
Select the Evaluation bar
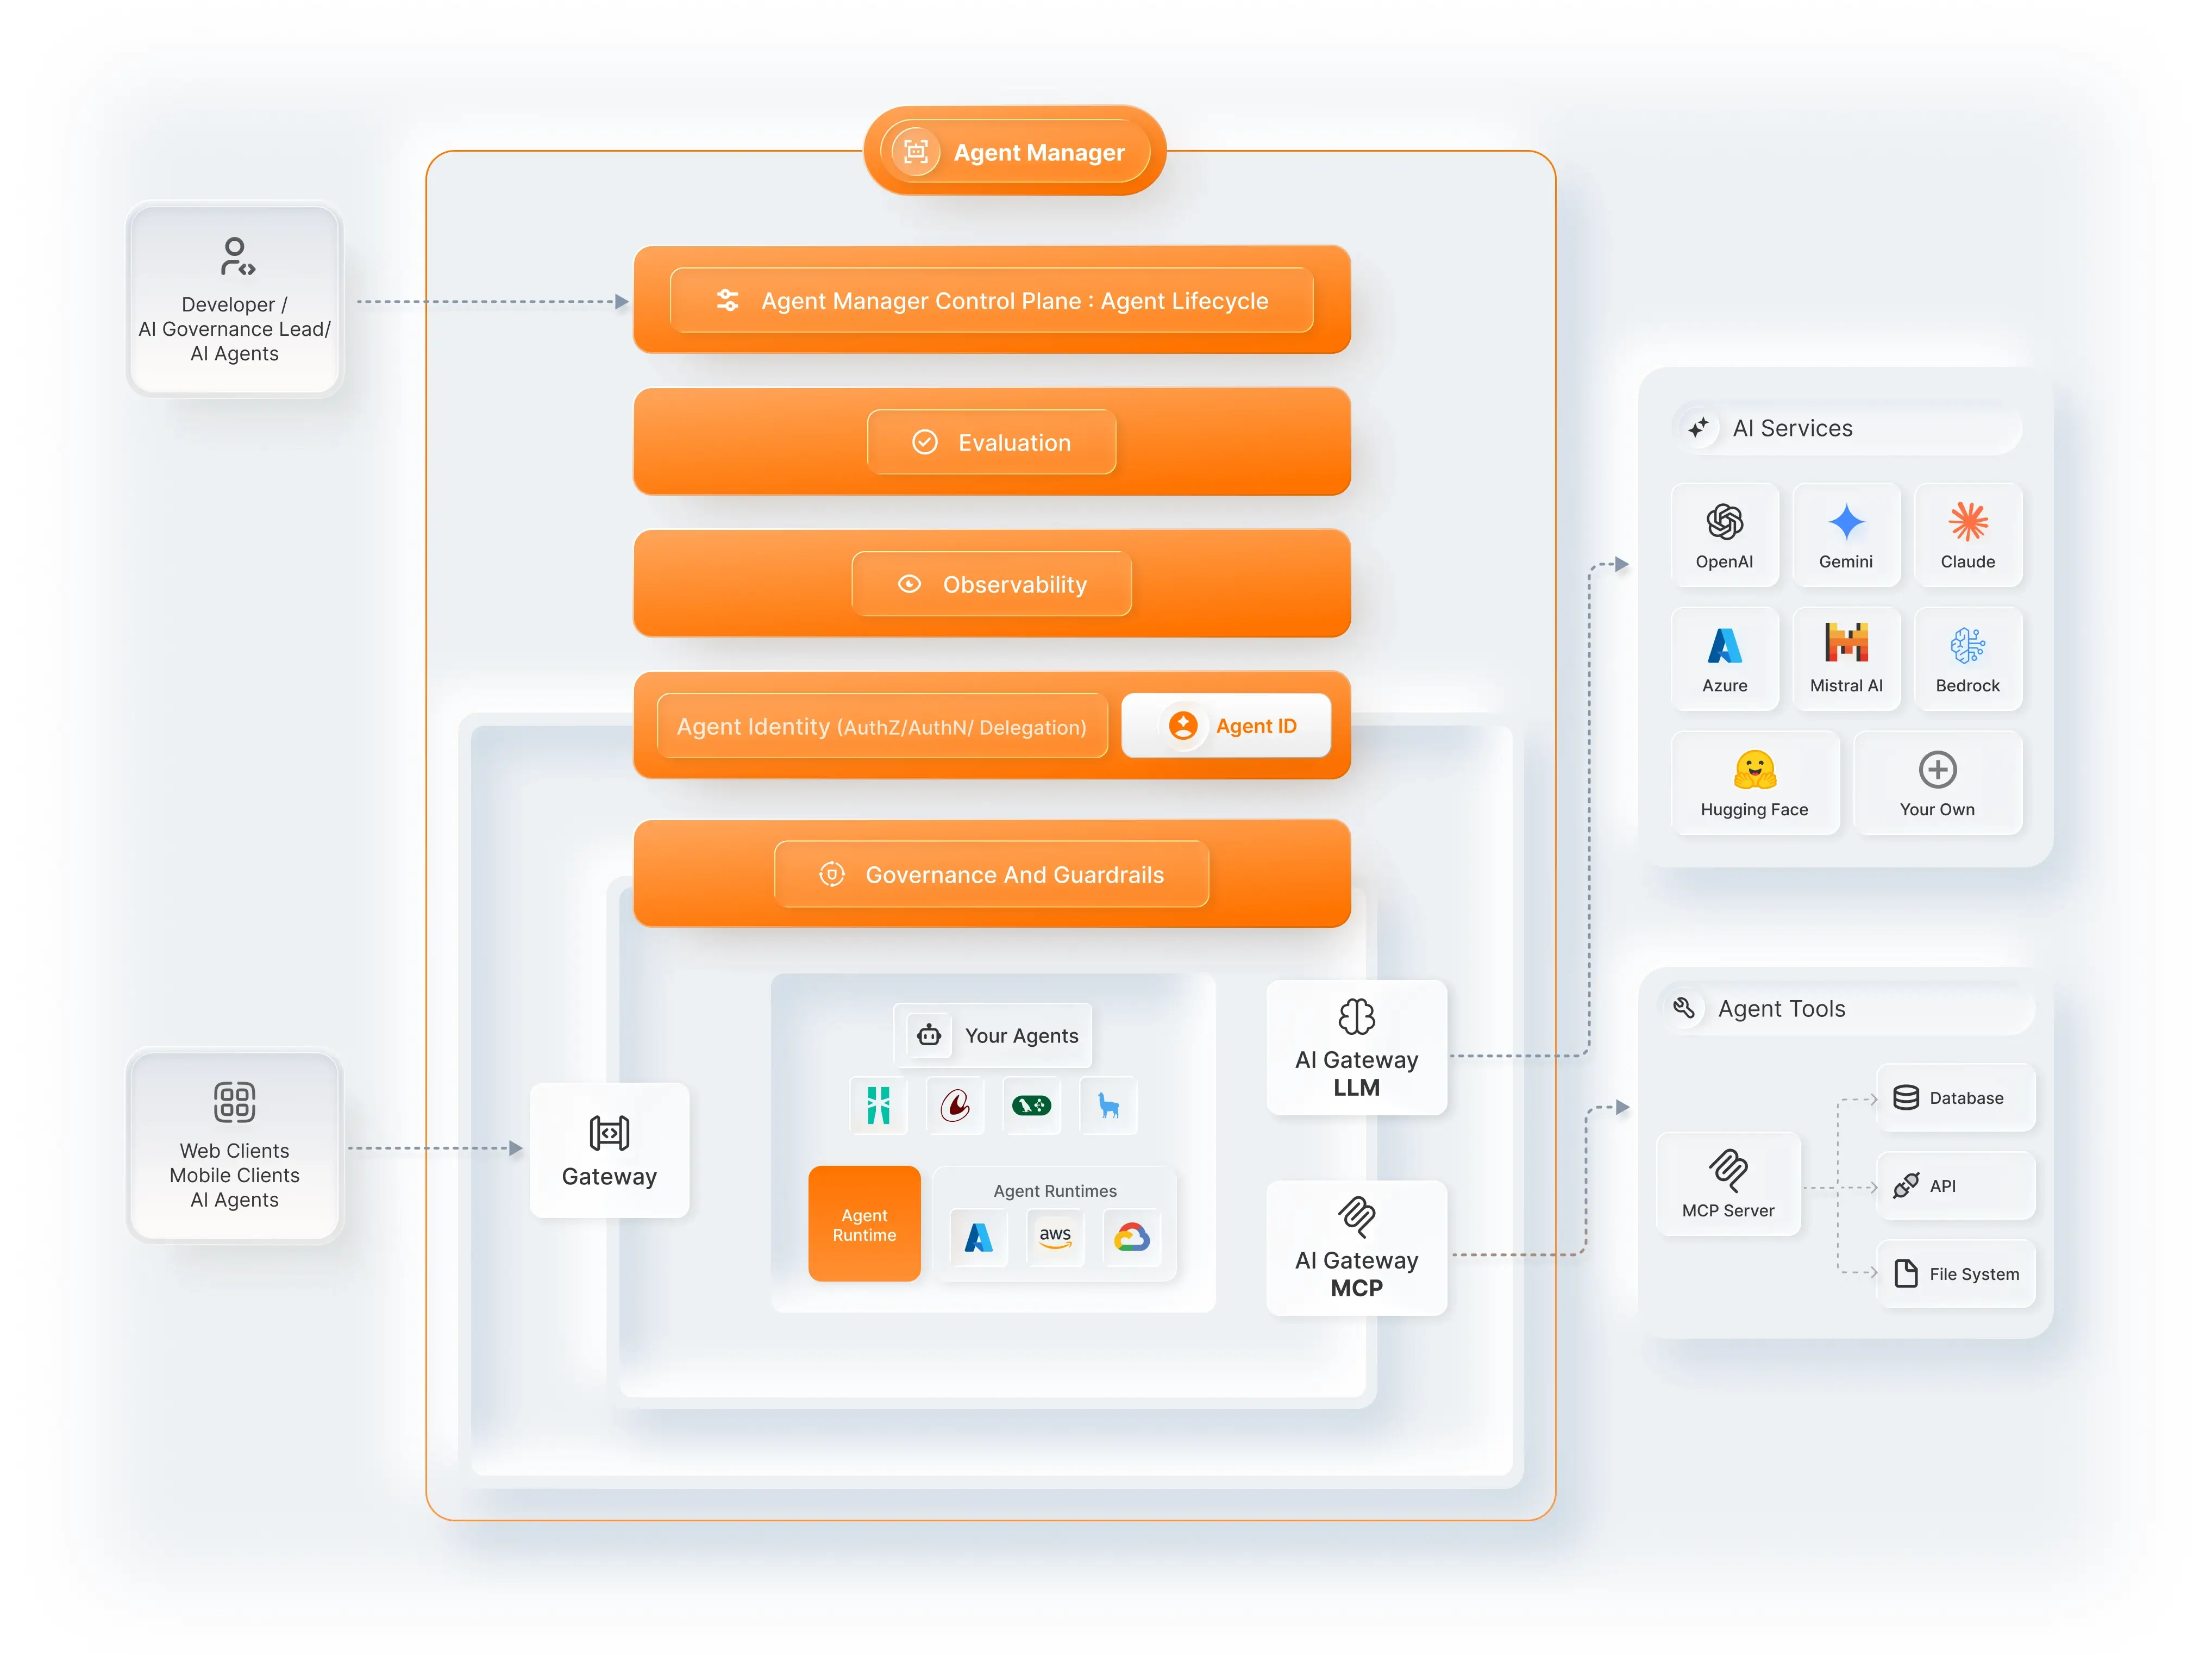click(991, 442)
